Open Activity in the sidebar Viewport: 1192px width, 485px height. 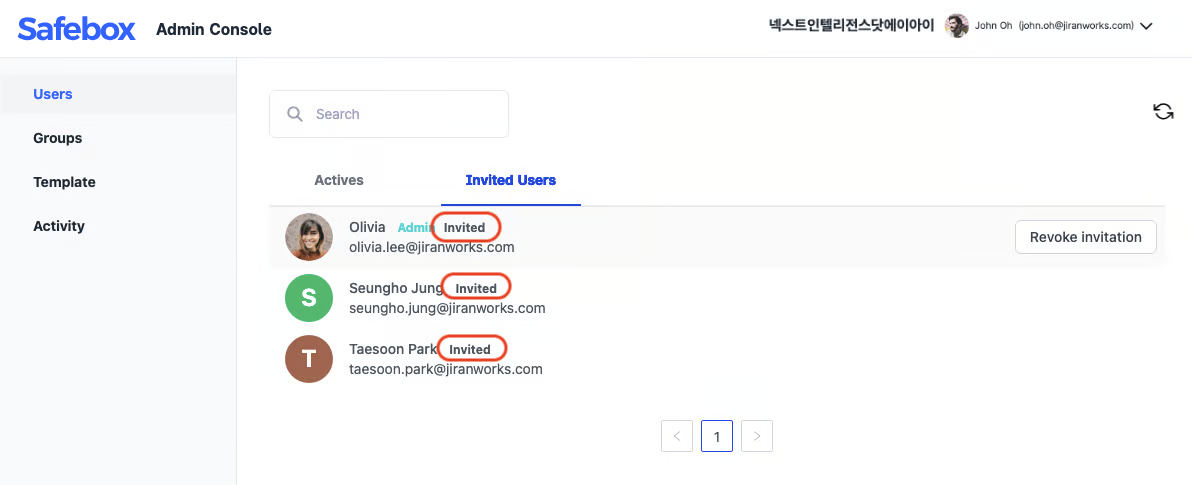[59, 226]
